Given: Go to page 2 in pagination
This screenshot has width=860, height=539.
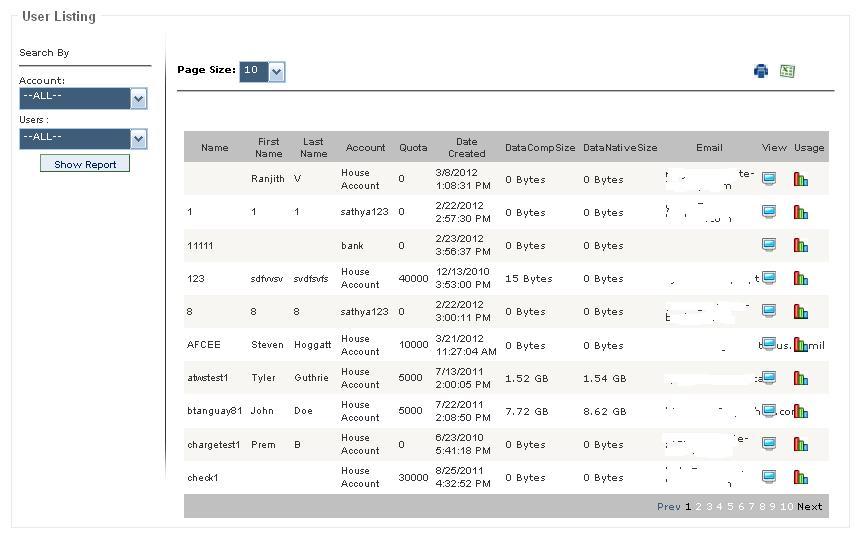Looking at the screenshot, I should 698,507.
